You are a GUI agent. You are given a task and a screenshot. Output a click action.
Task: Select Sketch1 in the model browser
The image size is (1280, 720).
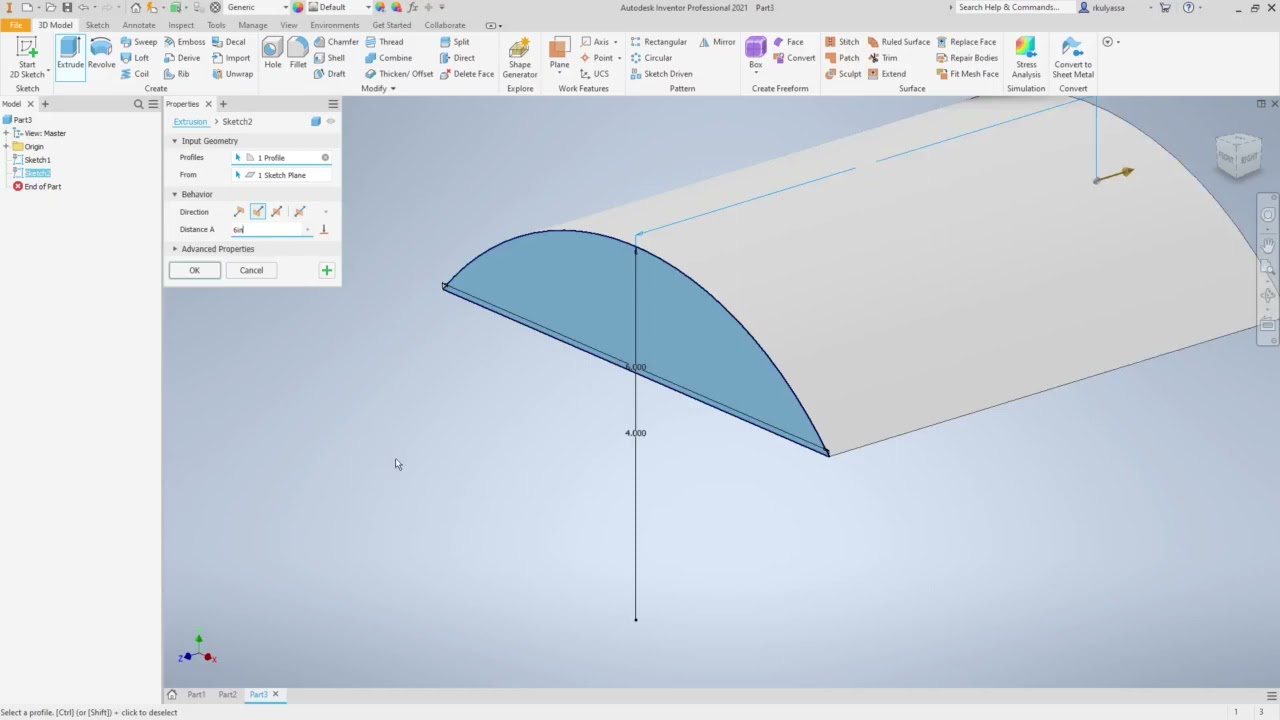(x=37, y=160)
